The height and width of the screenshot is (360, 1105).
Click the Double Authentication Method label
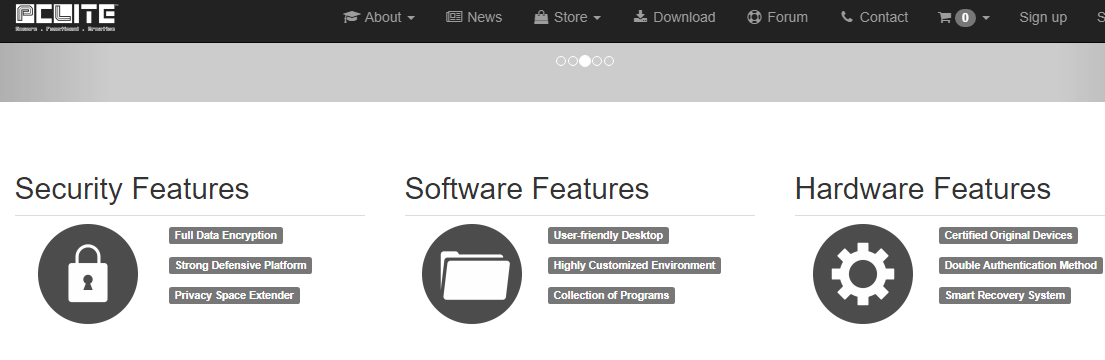(1020, 266)
